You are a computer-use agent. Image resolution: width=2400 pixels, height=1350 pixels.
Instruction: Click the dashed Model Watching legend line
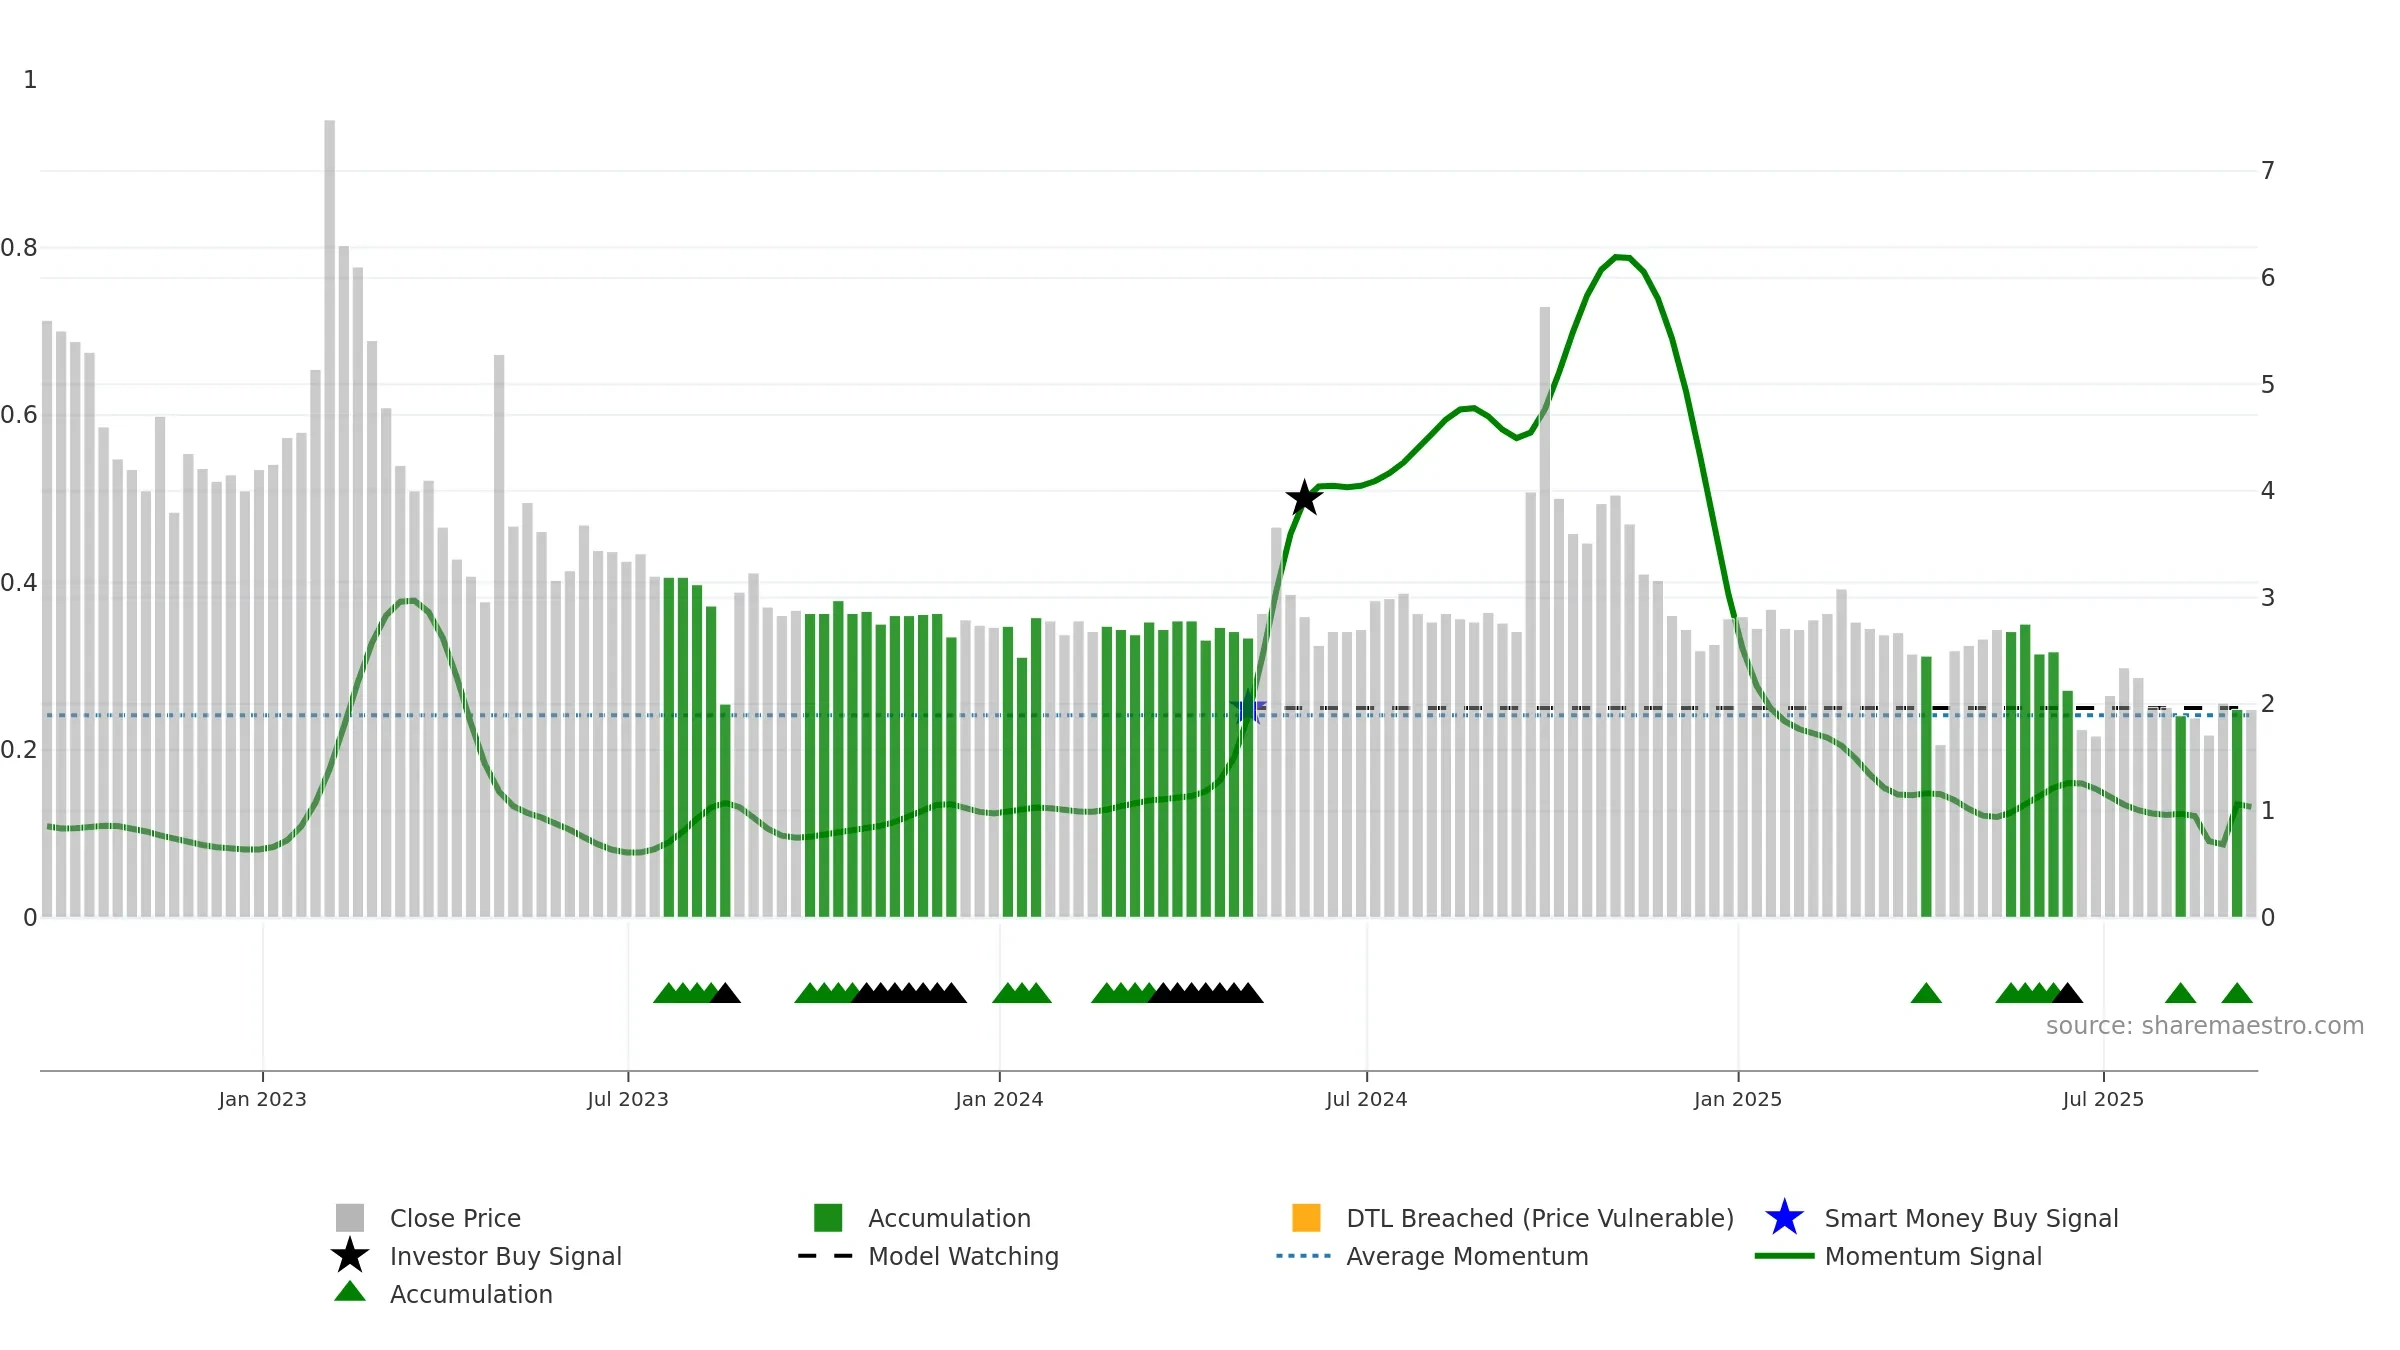tap(826, 1255)
